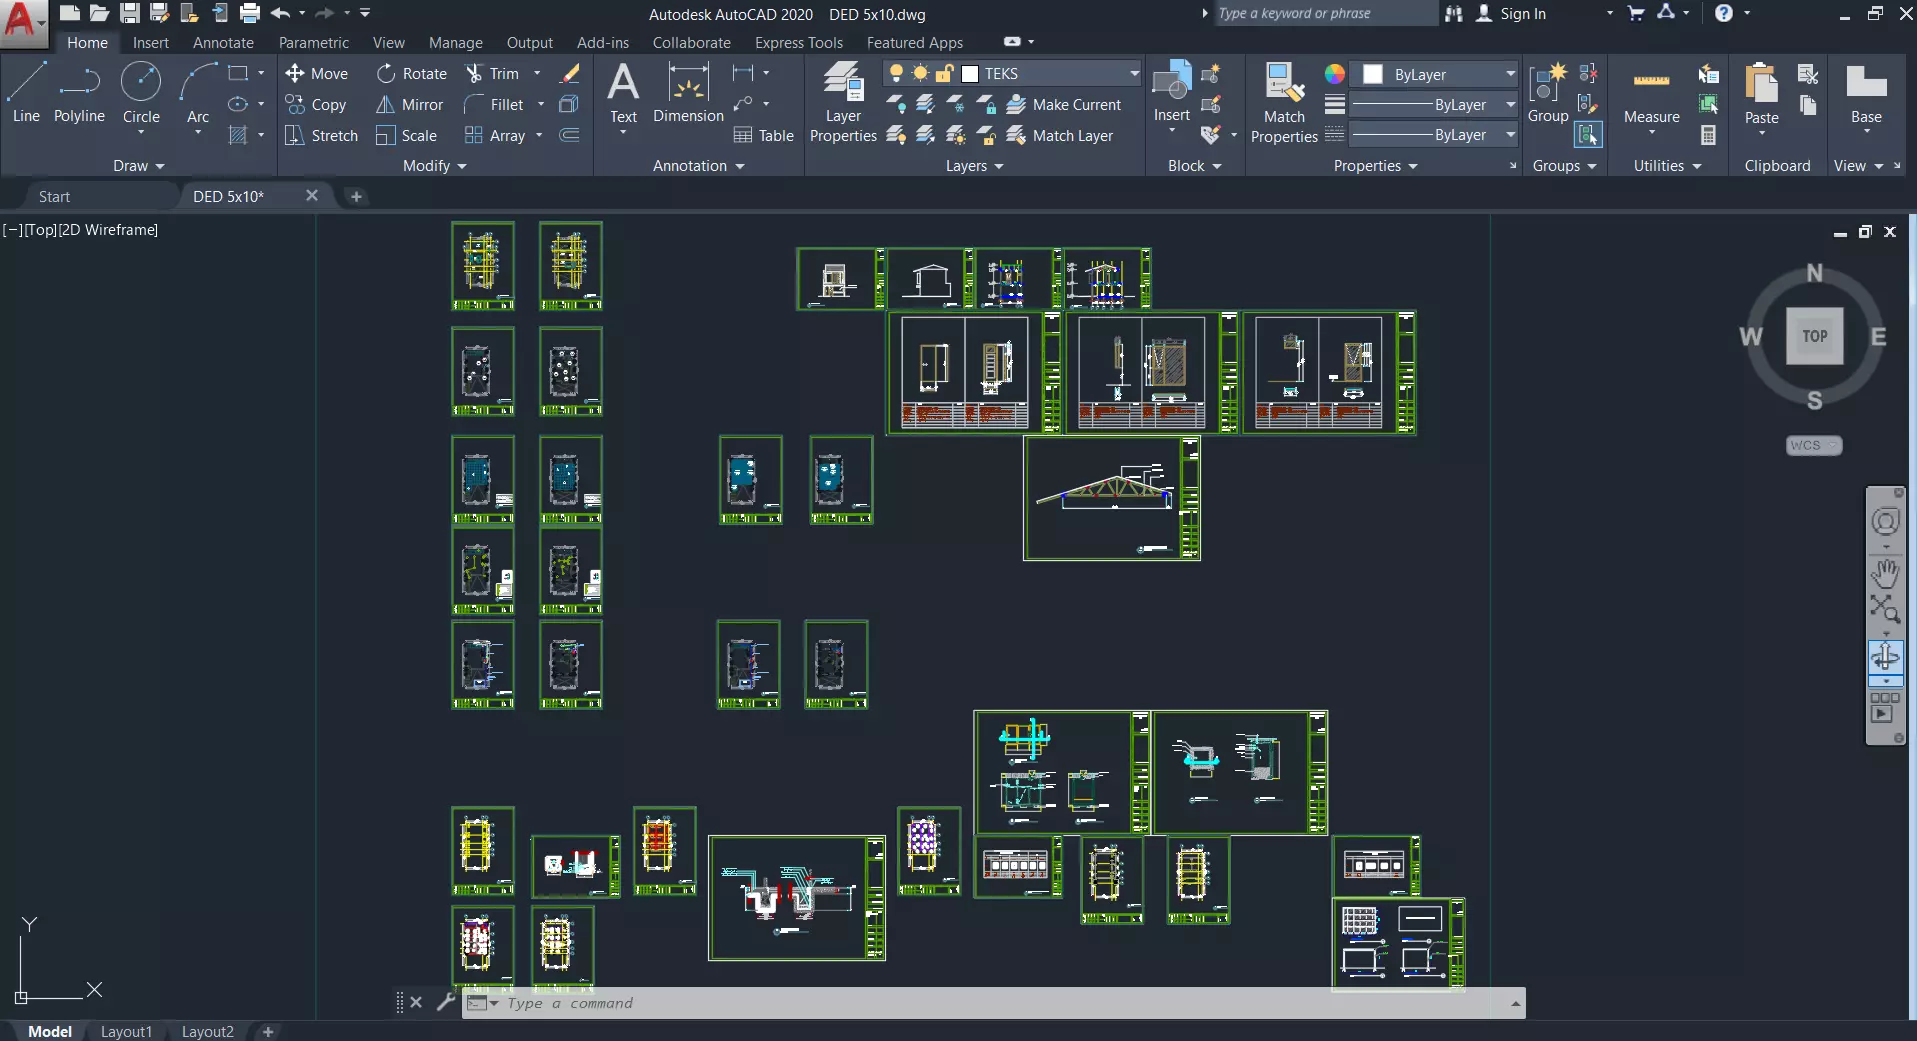Toggle freeze state of TEKS layer
Screen dimensions: 1917x1041
coord(920,73)
